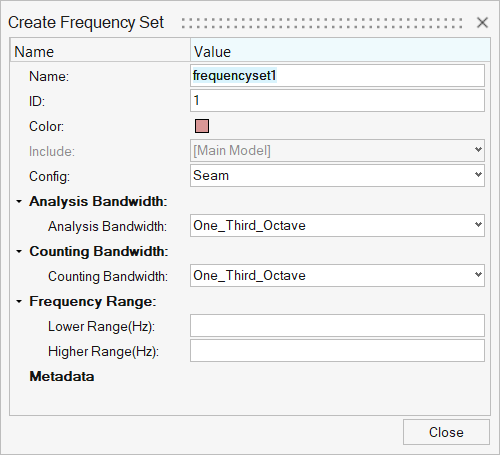
Task: Open the Counting Bandwidth dropdown
Action: [337, 276]
